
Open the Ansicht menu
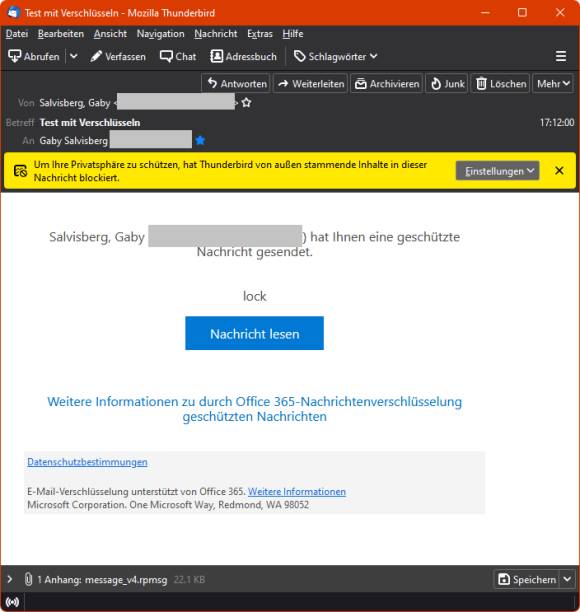pos(110,34)
